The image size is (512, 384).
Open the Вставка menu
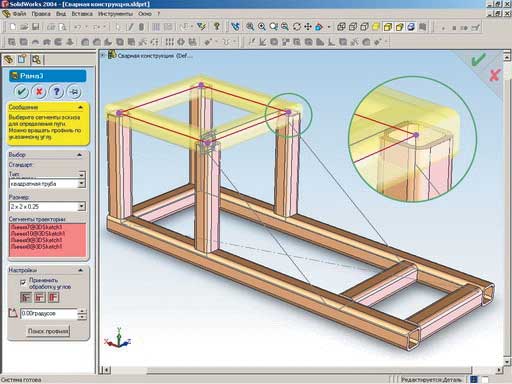82,14
